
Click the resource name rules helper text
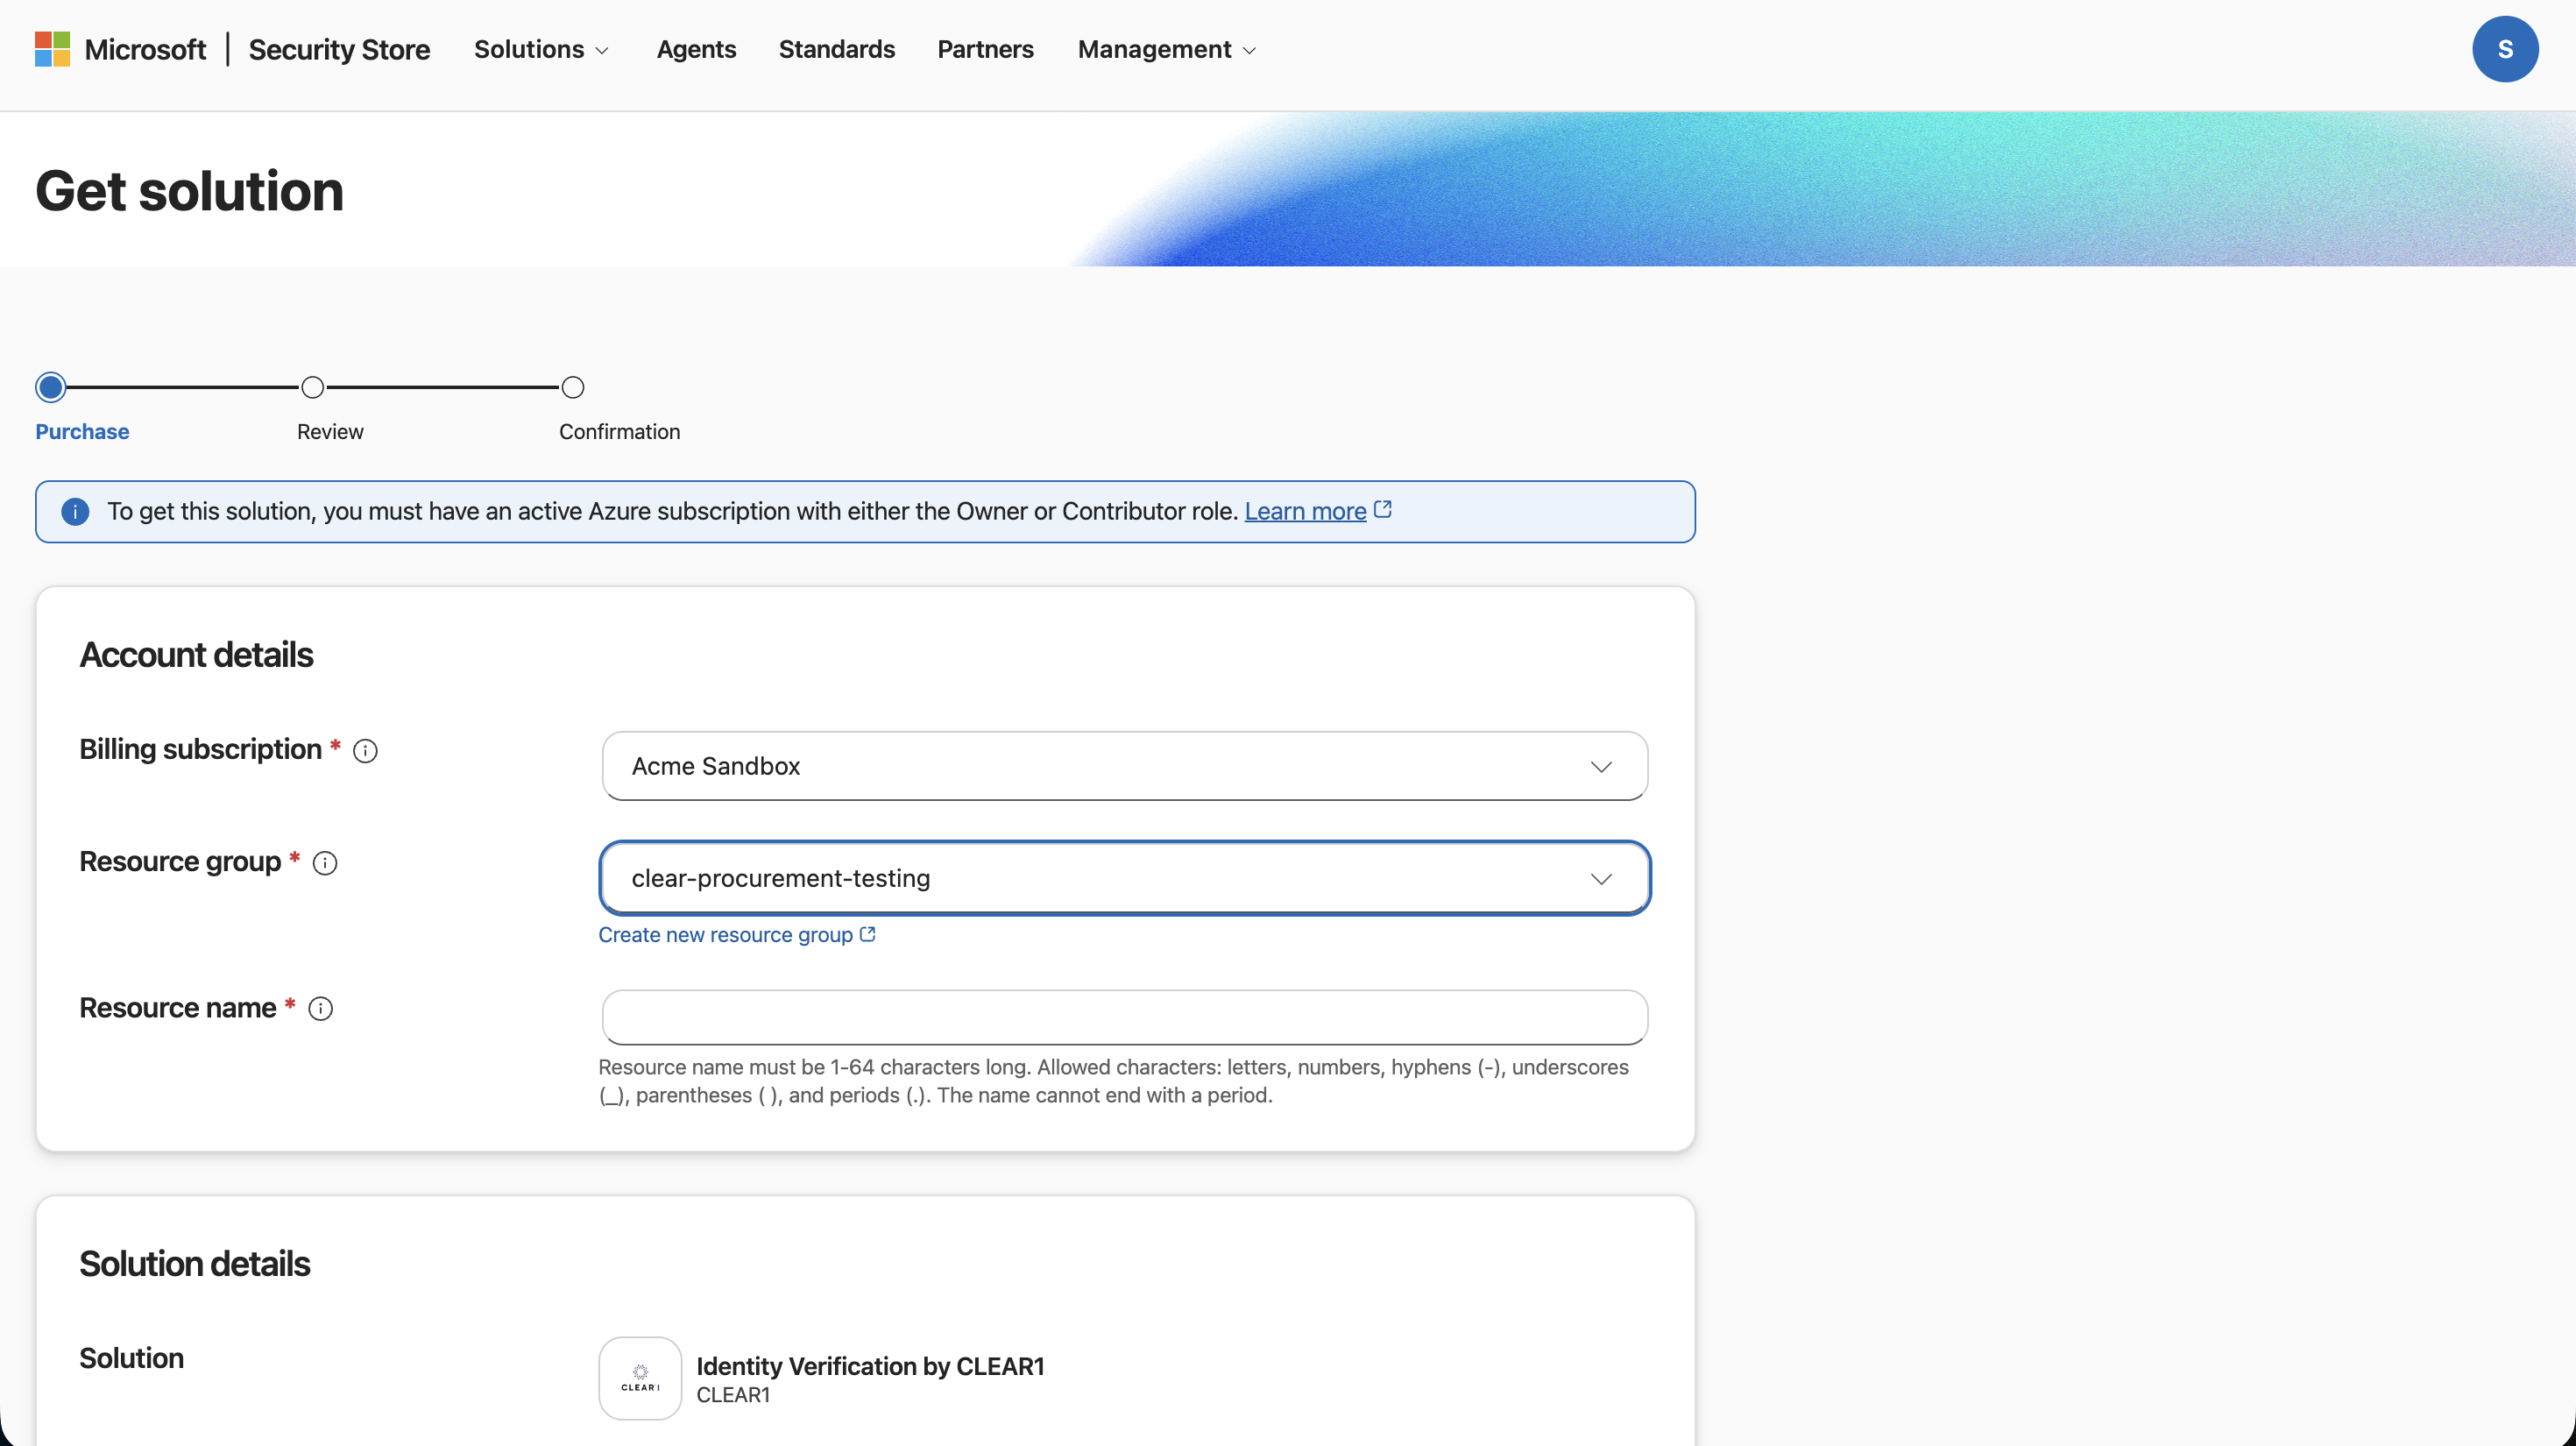pos(1113,1081)
